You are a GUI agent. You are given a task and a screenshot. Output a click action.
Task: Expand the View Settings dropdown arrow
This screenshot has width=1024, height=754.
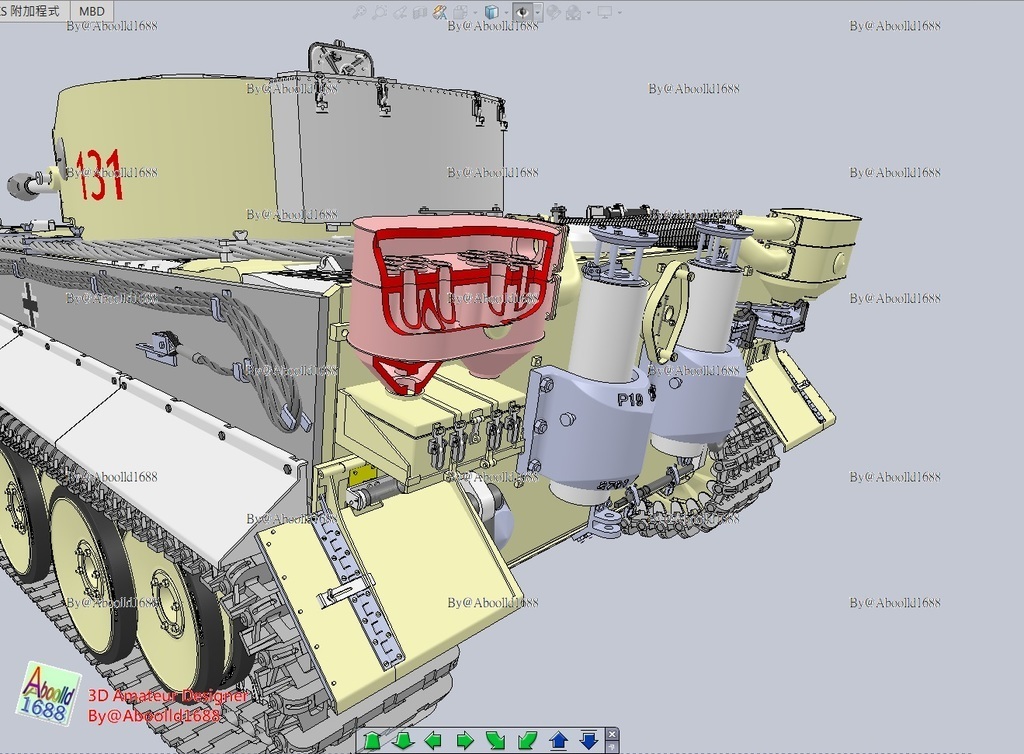[x=619, y=12]
